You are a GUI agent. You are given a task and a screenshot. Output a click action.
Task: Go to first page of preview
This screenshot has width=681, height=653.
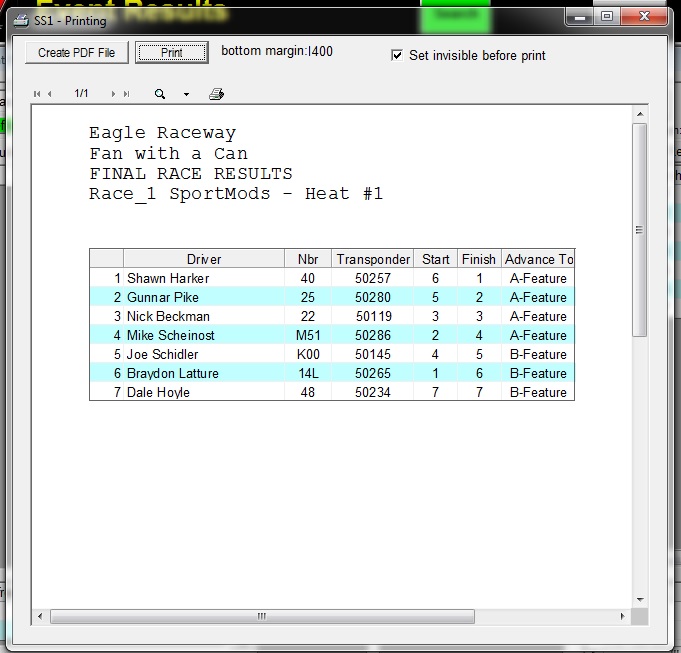coord(38,94)
